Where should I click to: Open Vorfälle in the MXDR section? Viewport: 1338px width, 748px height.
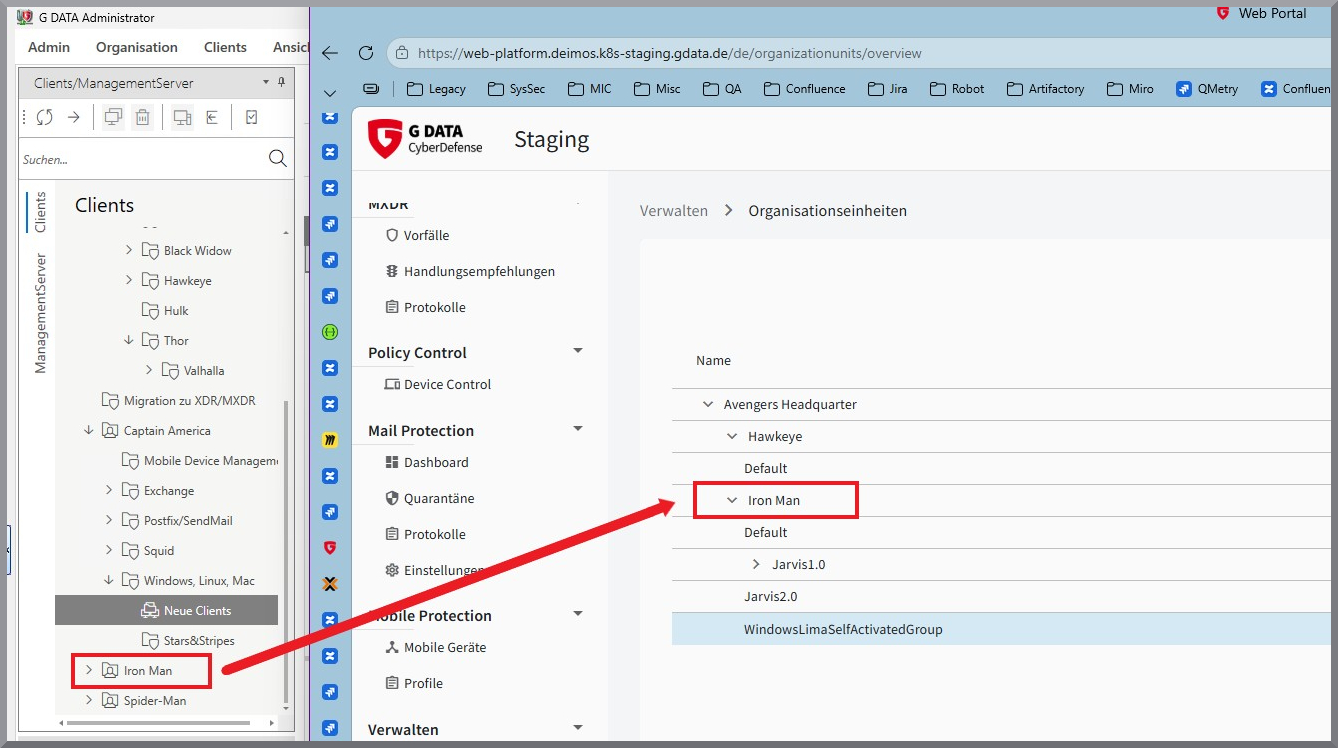[x=426, y=235]
